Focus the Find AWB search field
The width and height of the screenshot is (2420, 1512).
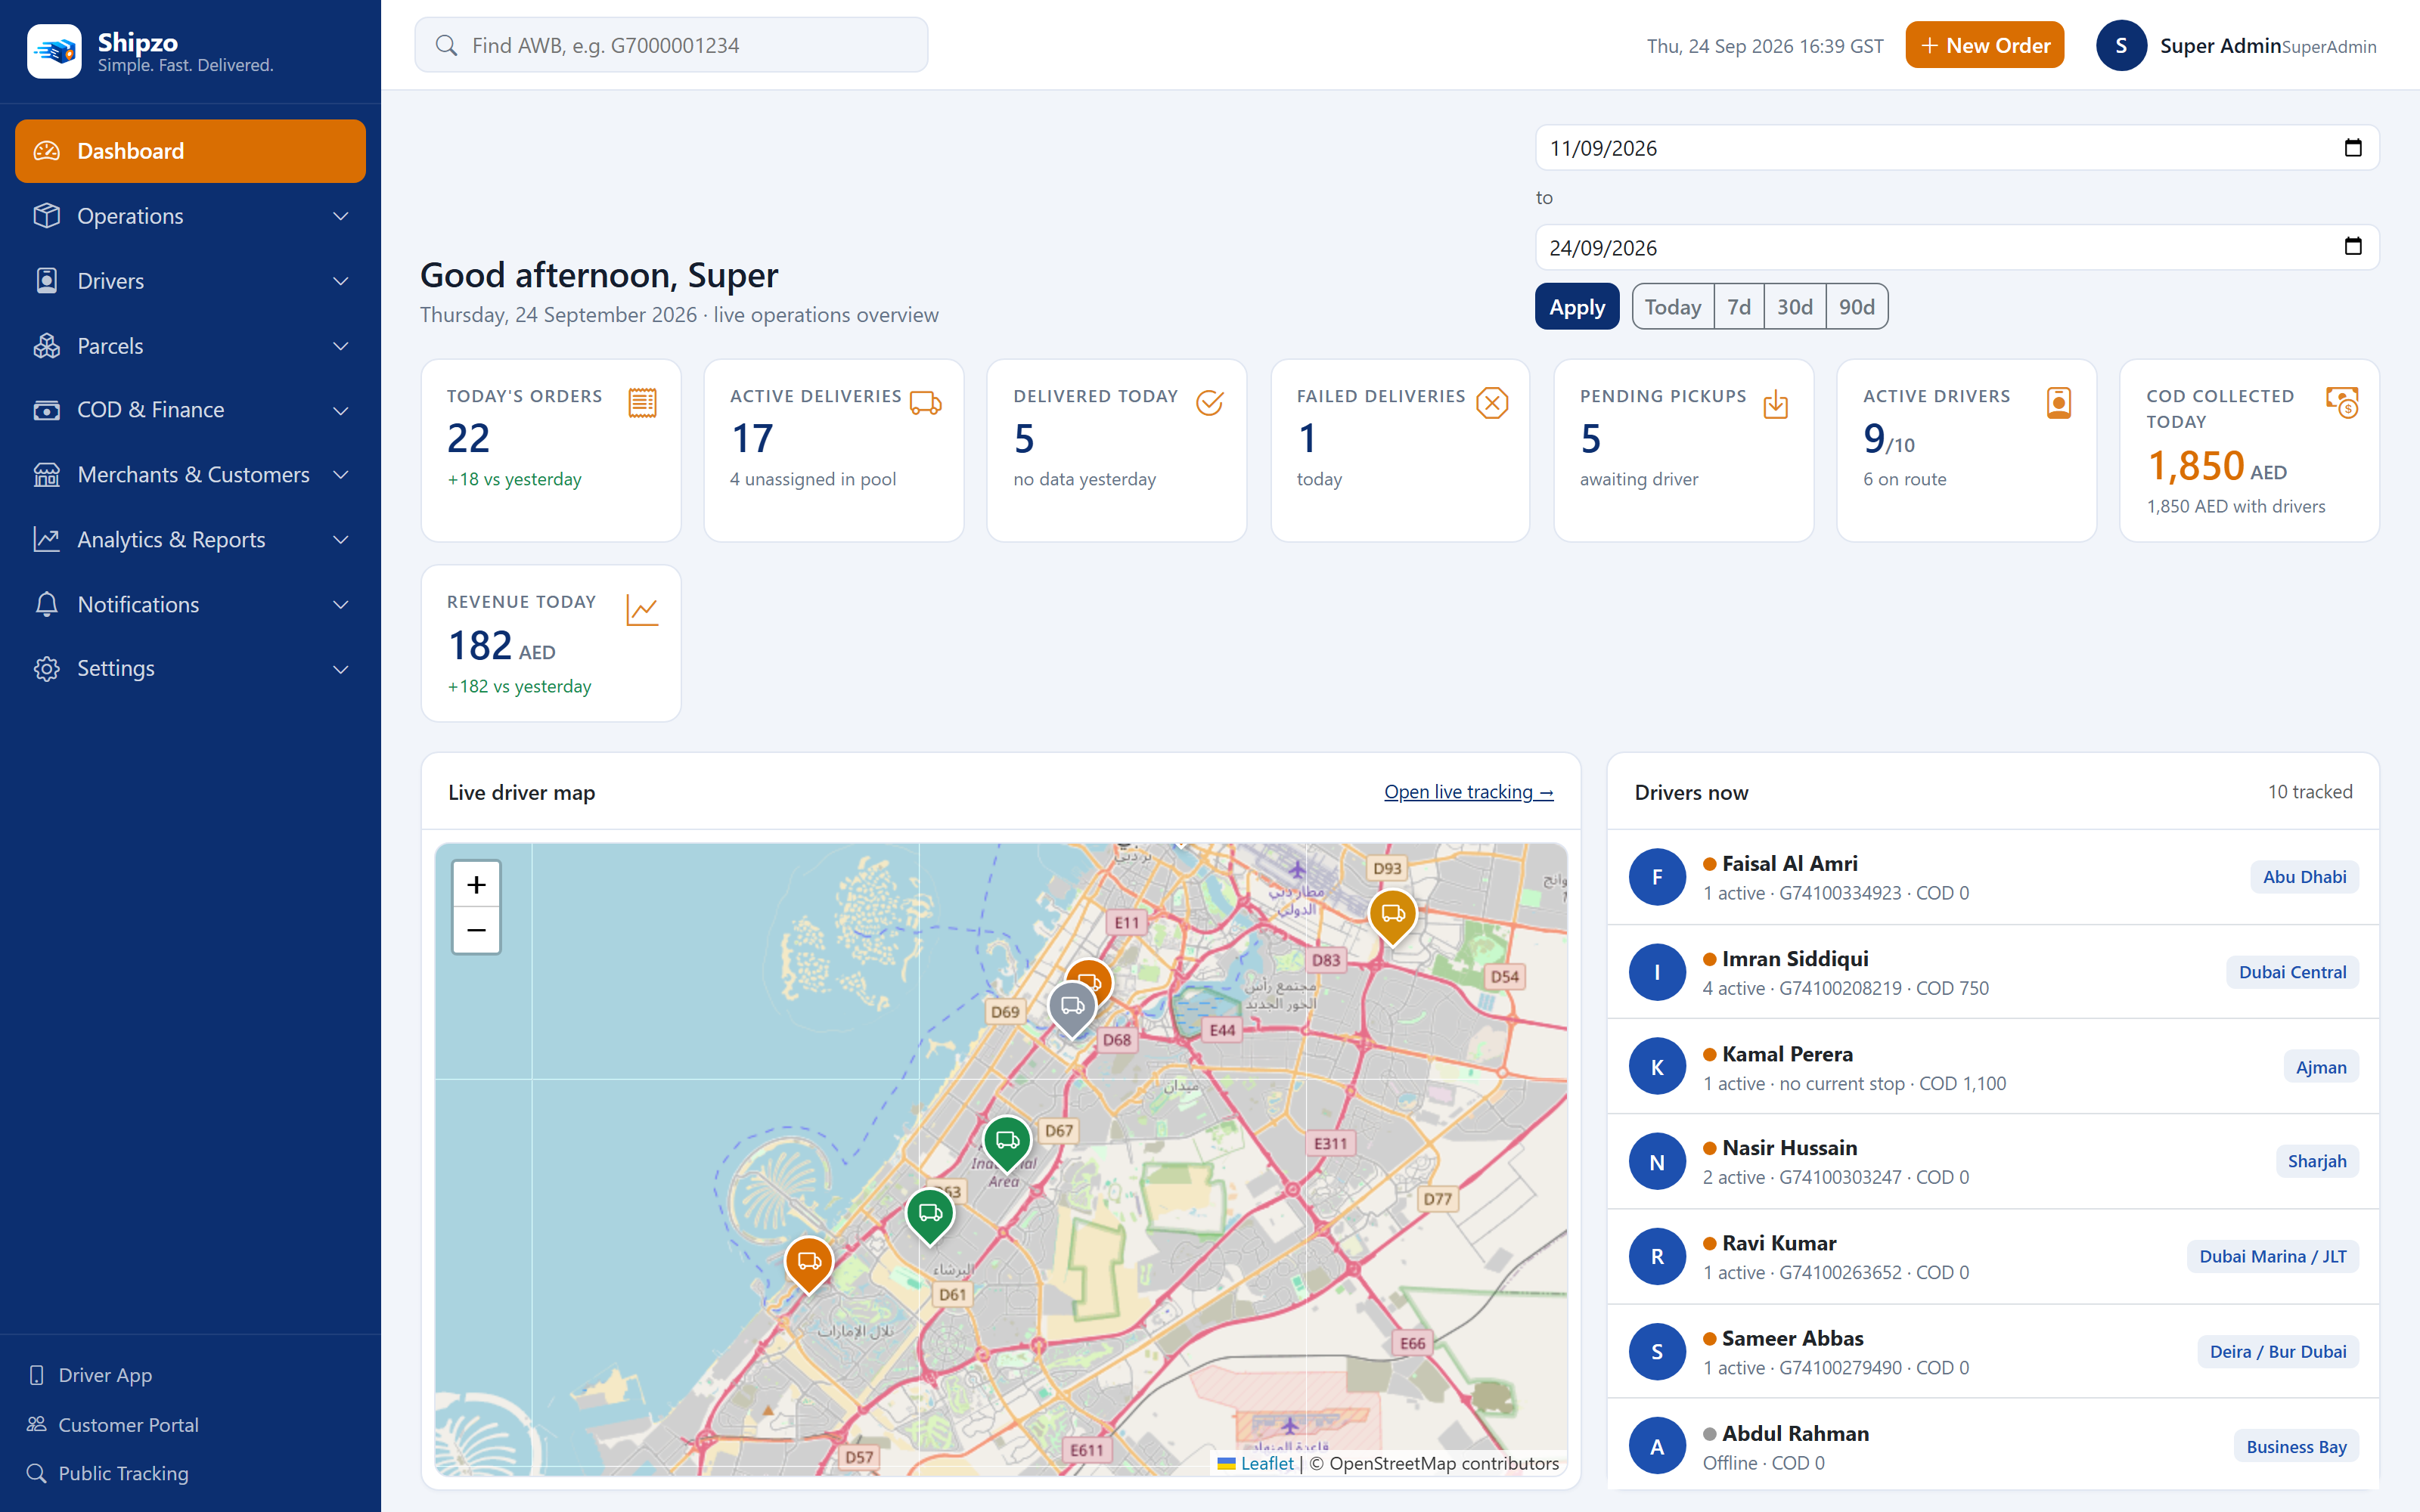(x=671, y=45)
